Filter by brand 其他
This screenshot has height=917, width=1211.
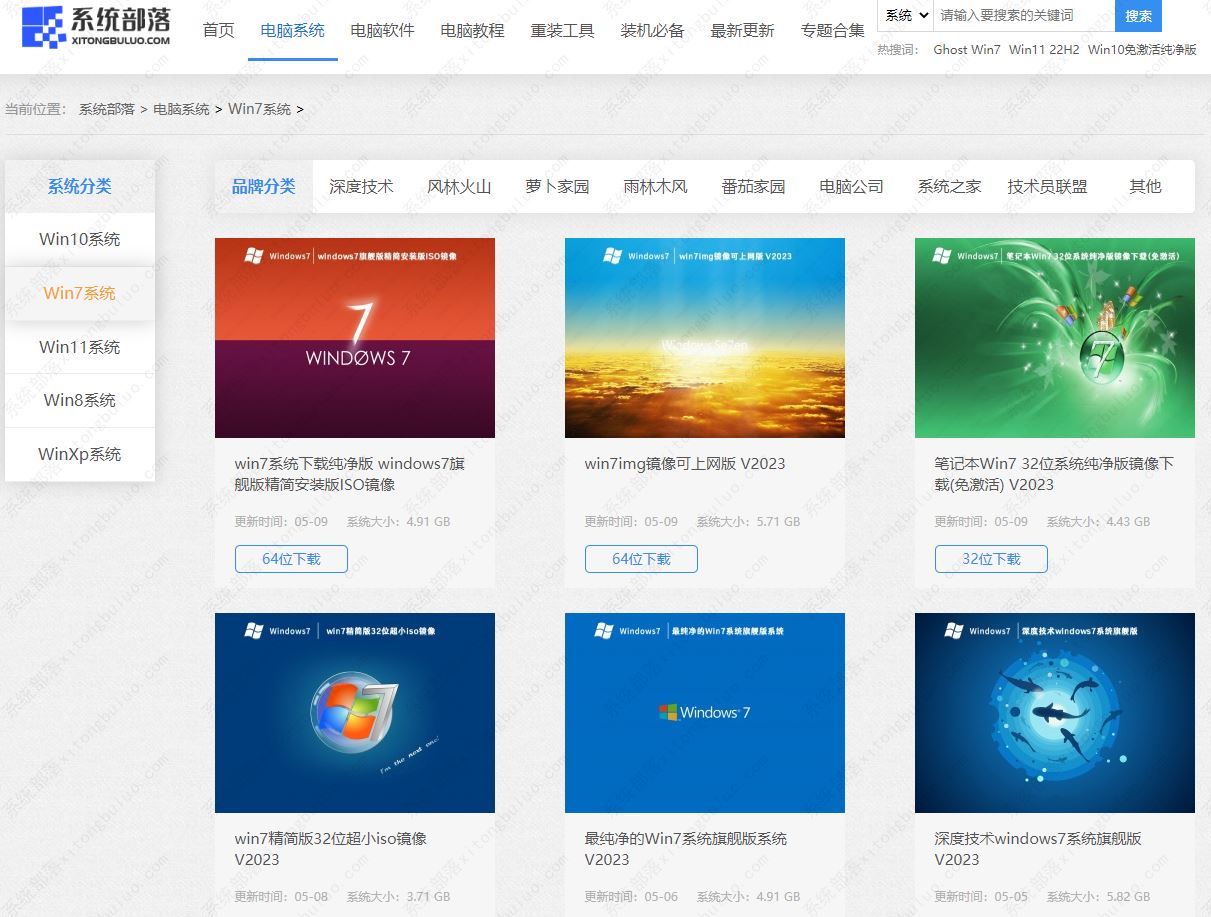tap(1145, 186)
